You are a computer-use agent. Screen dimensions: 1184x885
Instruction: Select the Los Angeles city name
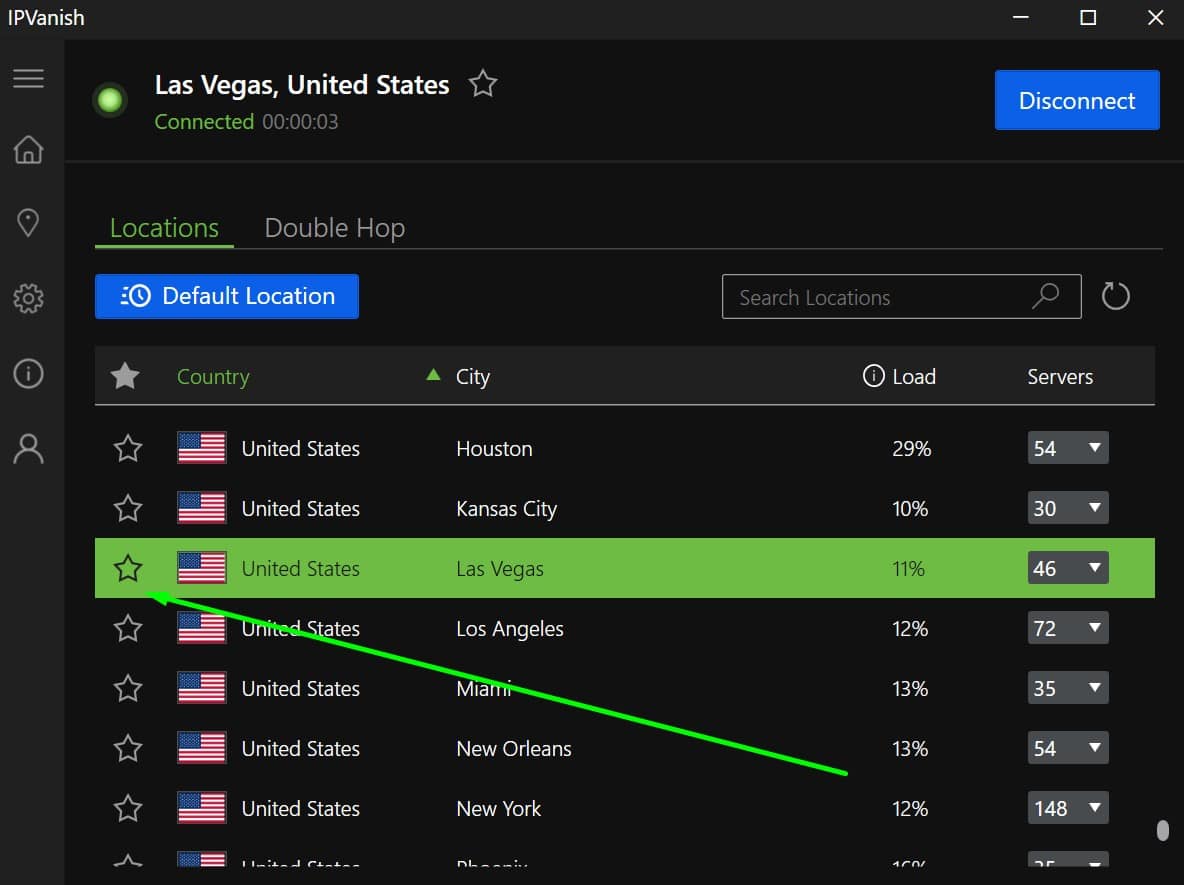coord(510,629)
